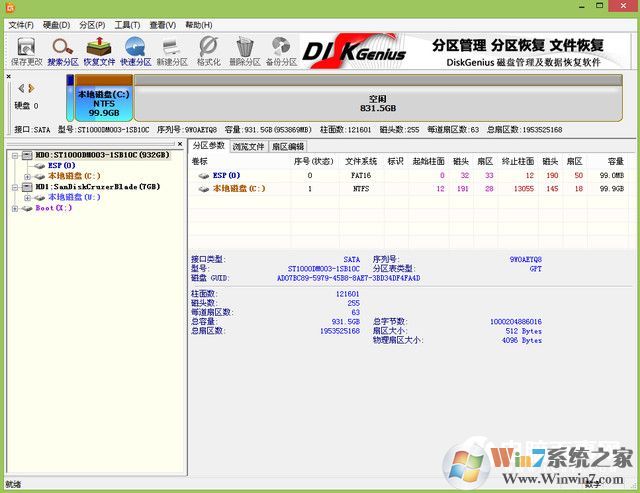Open the 恢复文件 (Recover Files) tool
Viewport: 640px width, 493px height.
tap(98, 51)
